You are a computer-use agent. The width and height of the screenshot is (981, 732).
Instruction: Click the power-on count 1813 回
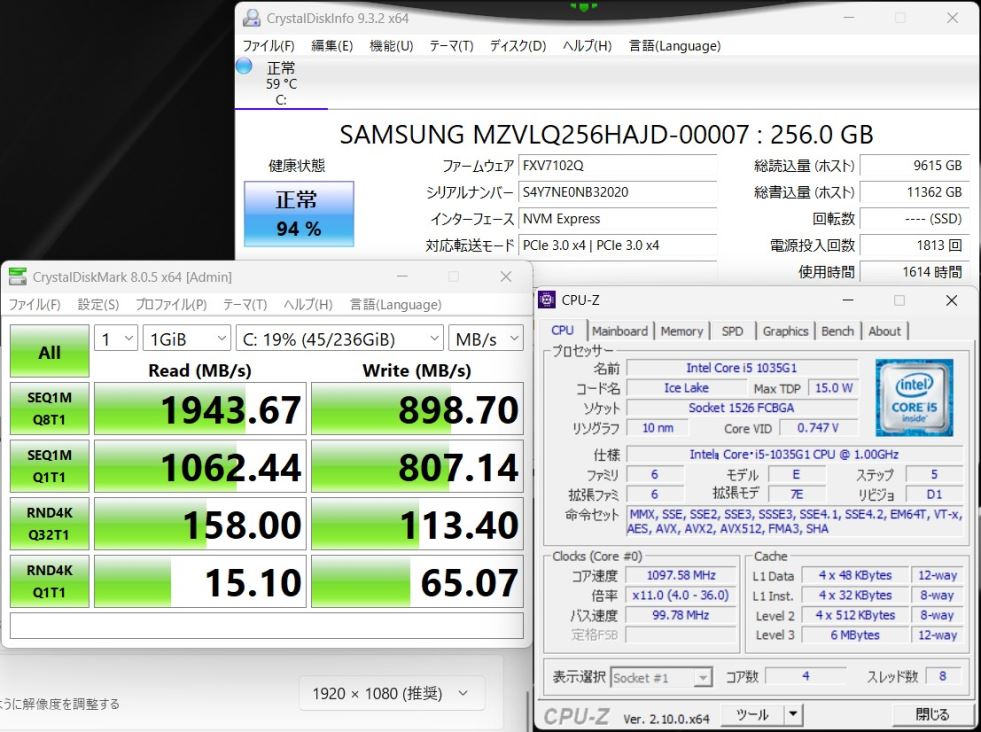tap(914, 245)
